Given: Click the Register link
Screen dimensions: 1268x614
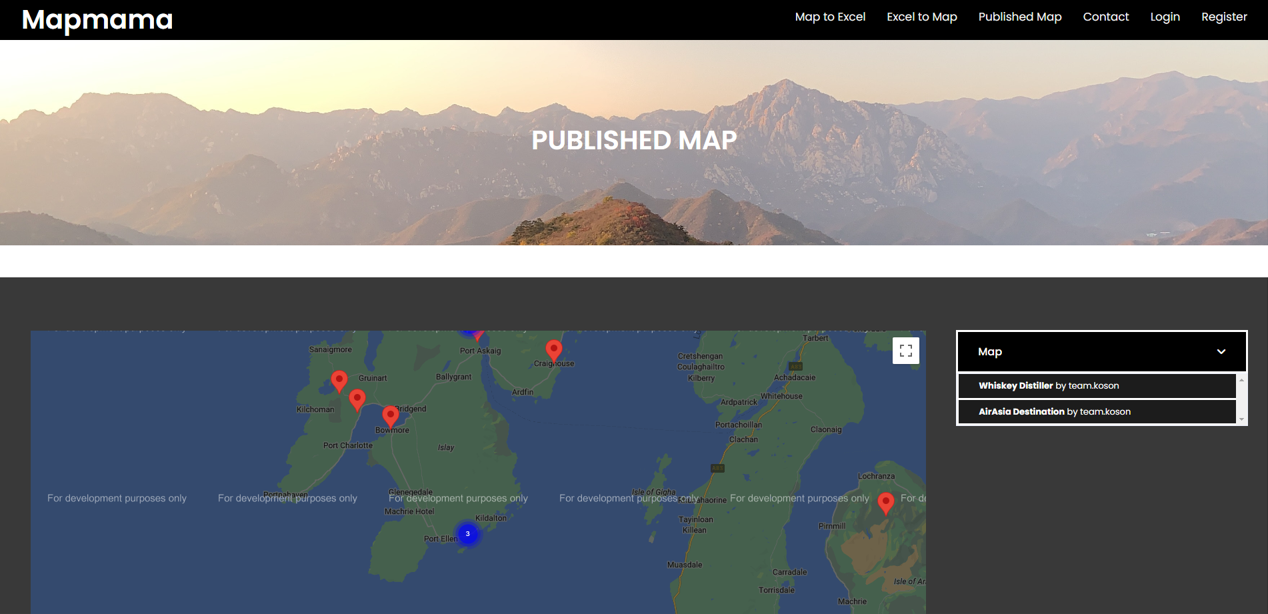Looking at the screenshot, I should (1223, 17).
